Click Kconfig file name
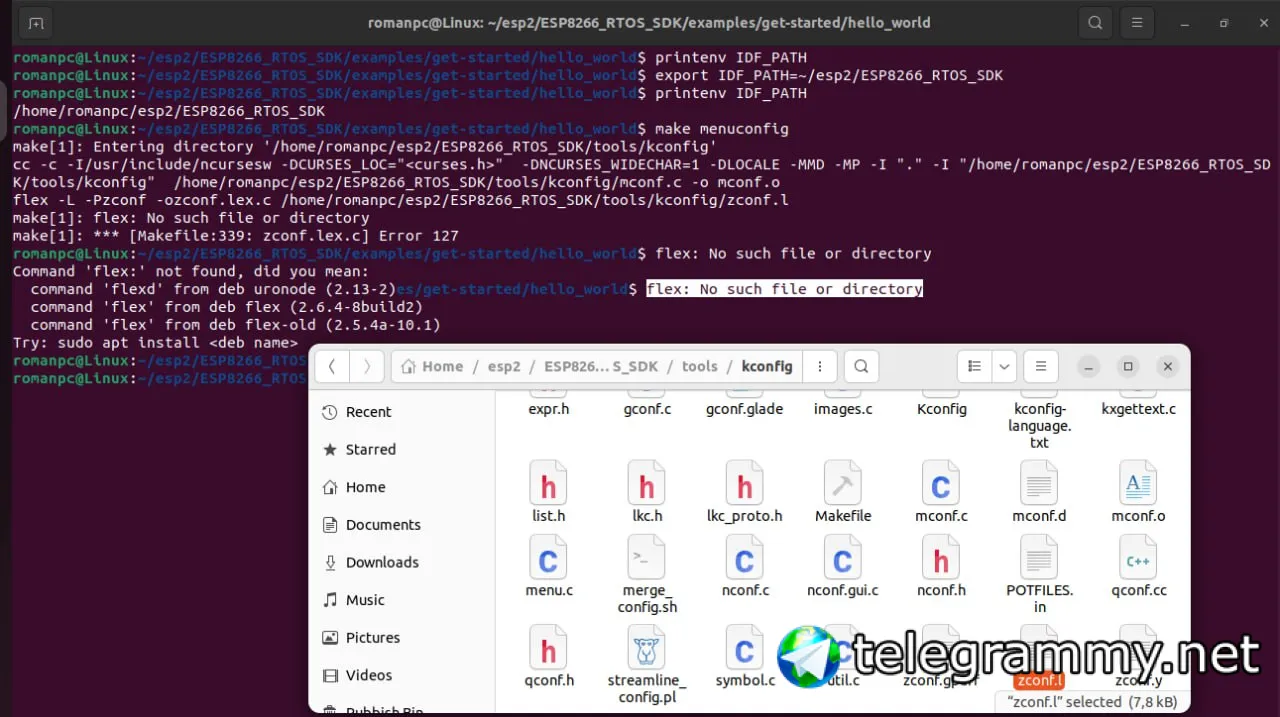The image size is (1280, 717). (941, 409)
